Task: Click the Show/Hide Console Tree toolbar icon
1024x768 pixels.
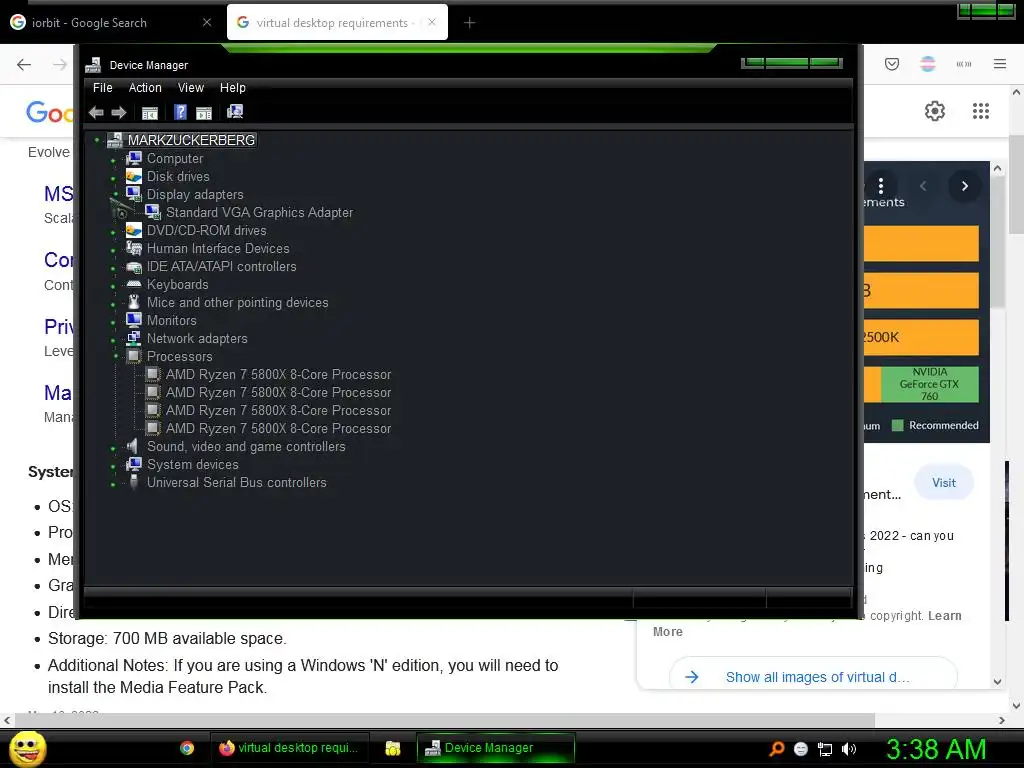Action: [150, 112]
